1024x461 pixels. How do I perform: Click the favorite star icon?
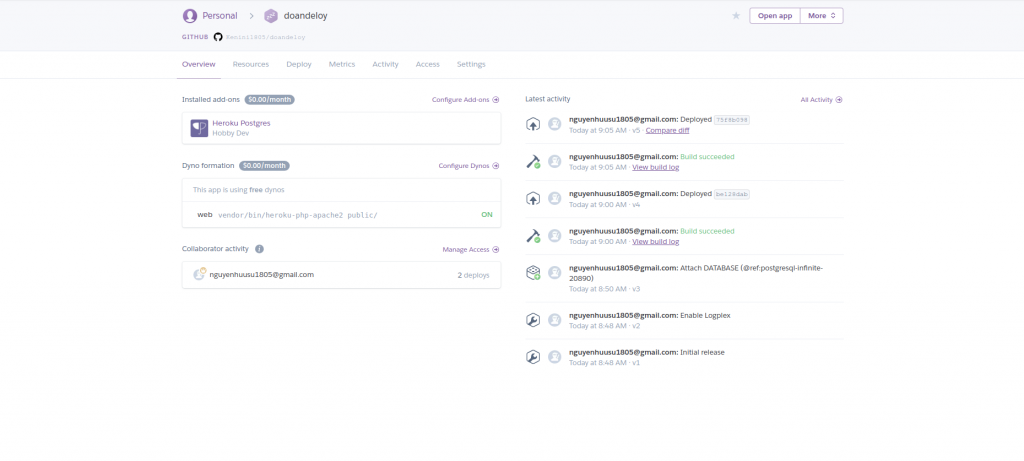tap(736, 16)
